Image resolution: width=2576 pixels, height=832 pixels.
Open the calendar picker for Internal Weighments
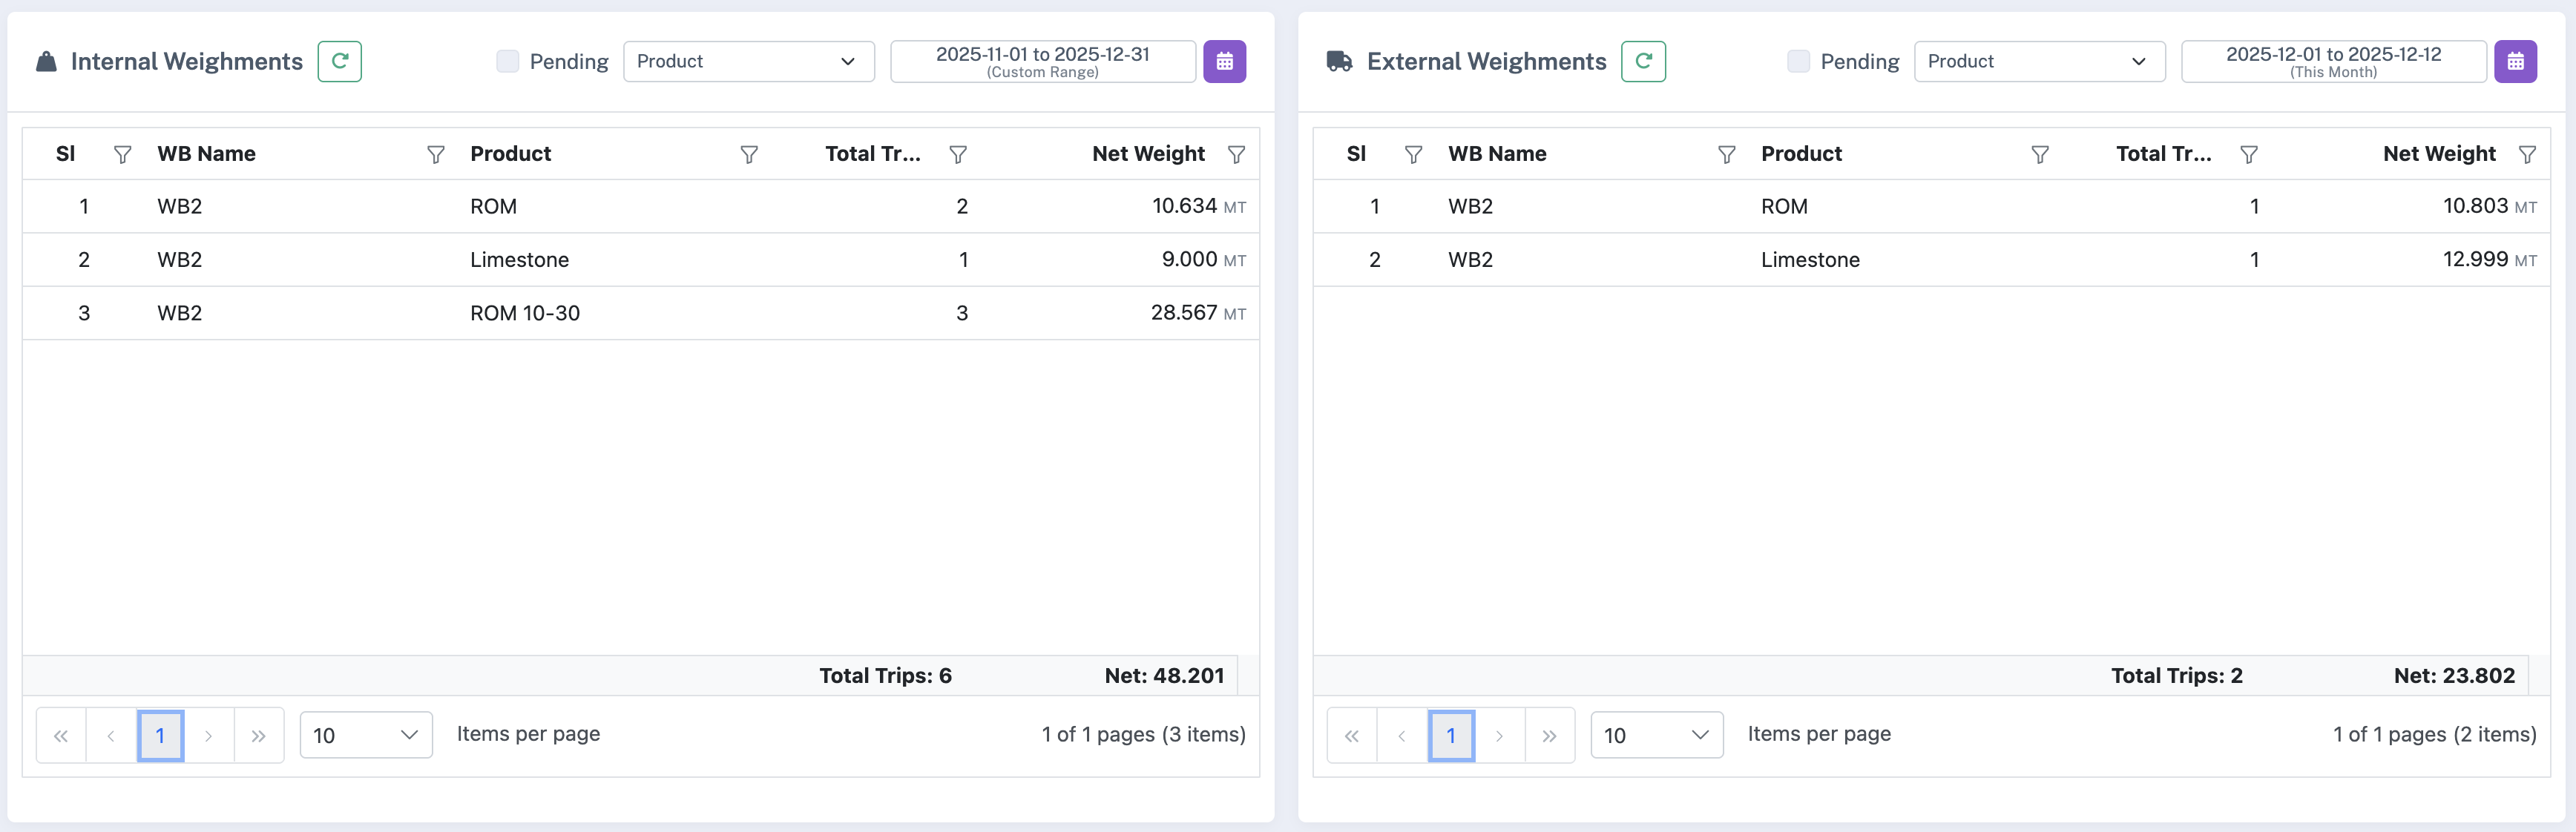coord(1224,61)
